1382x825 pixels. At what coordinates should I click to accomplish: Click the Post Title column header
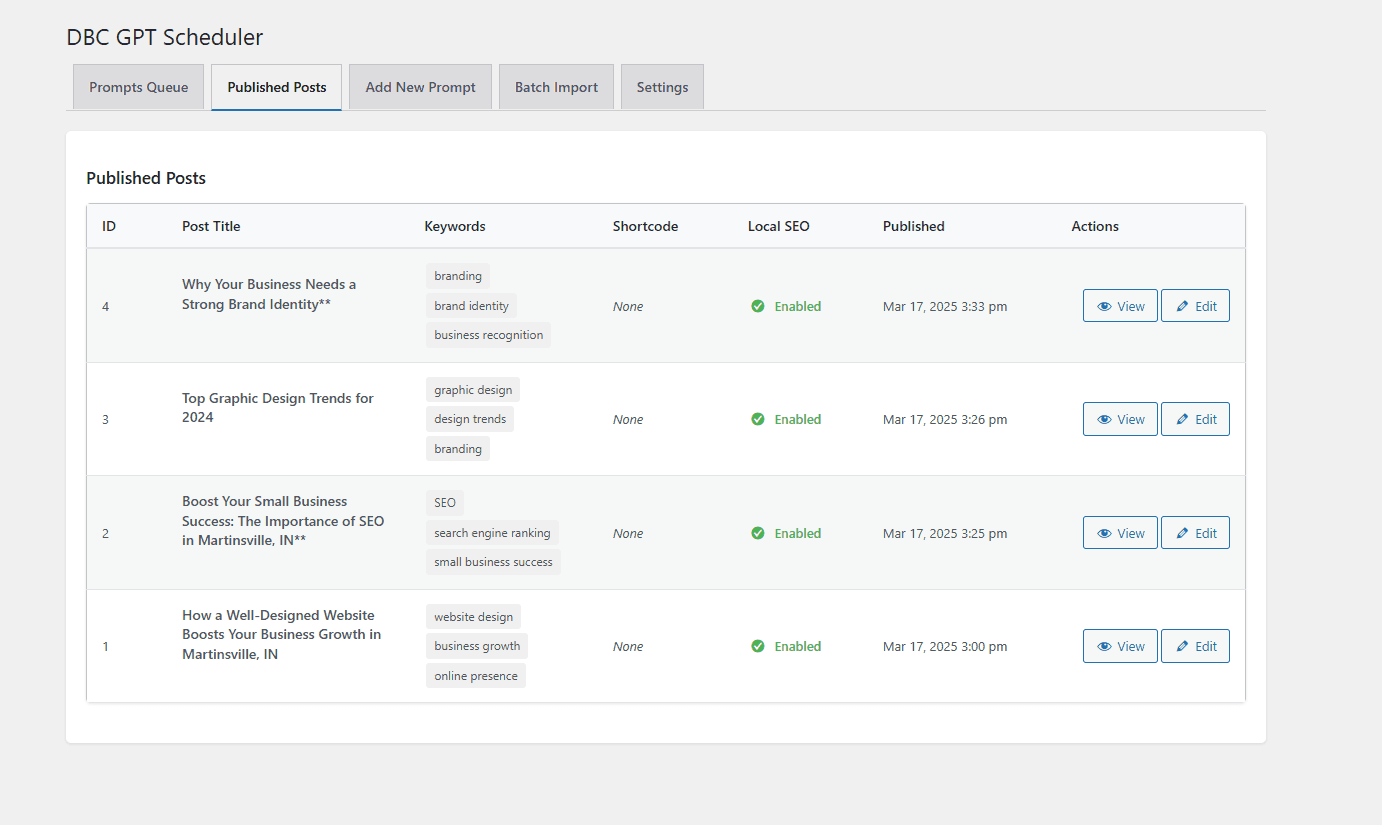point(211,226)
